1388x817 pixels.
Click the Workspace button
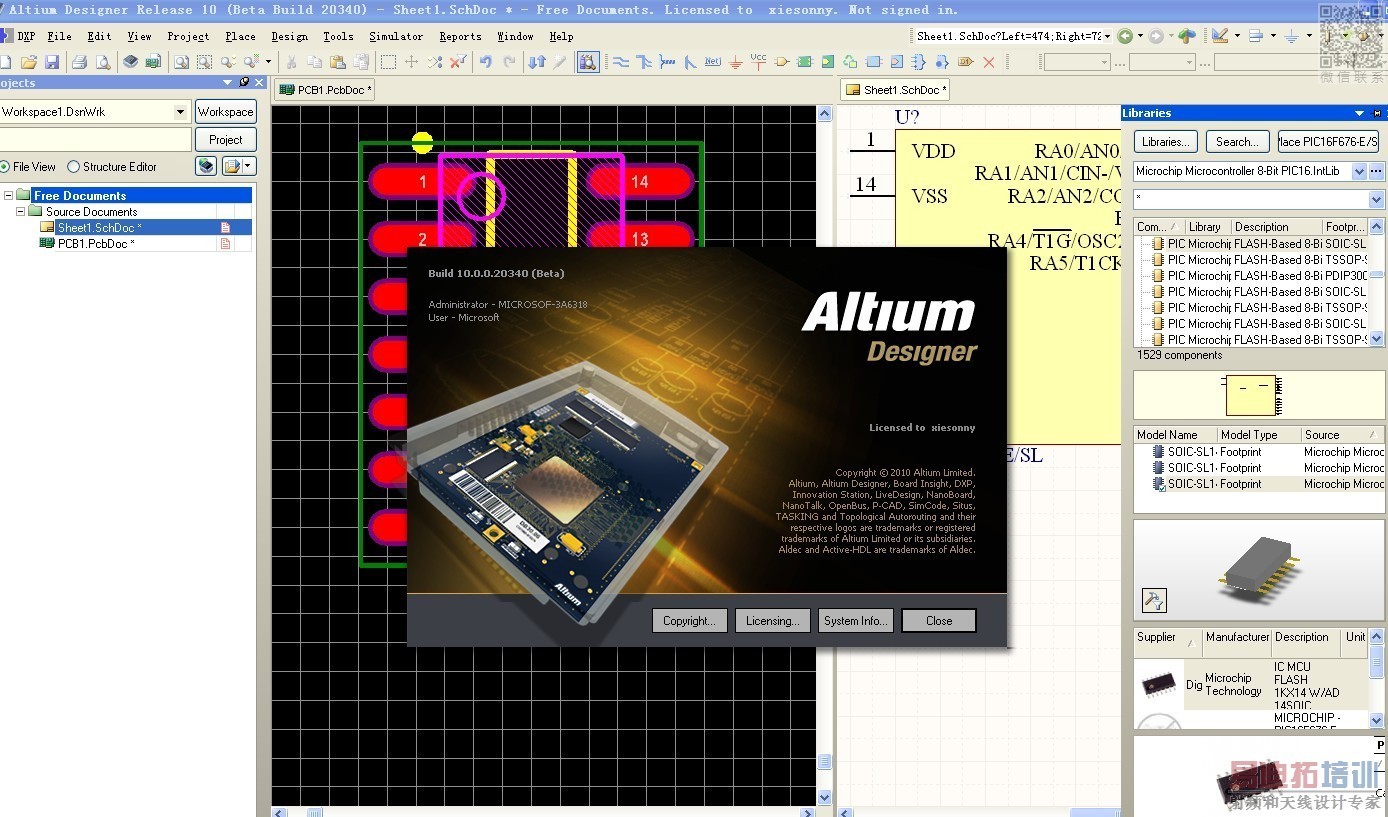coord(225,112)
